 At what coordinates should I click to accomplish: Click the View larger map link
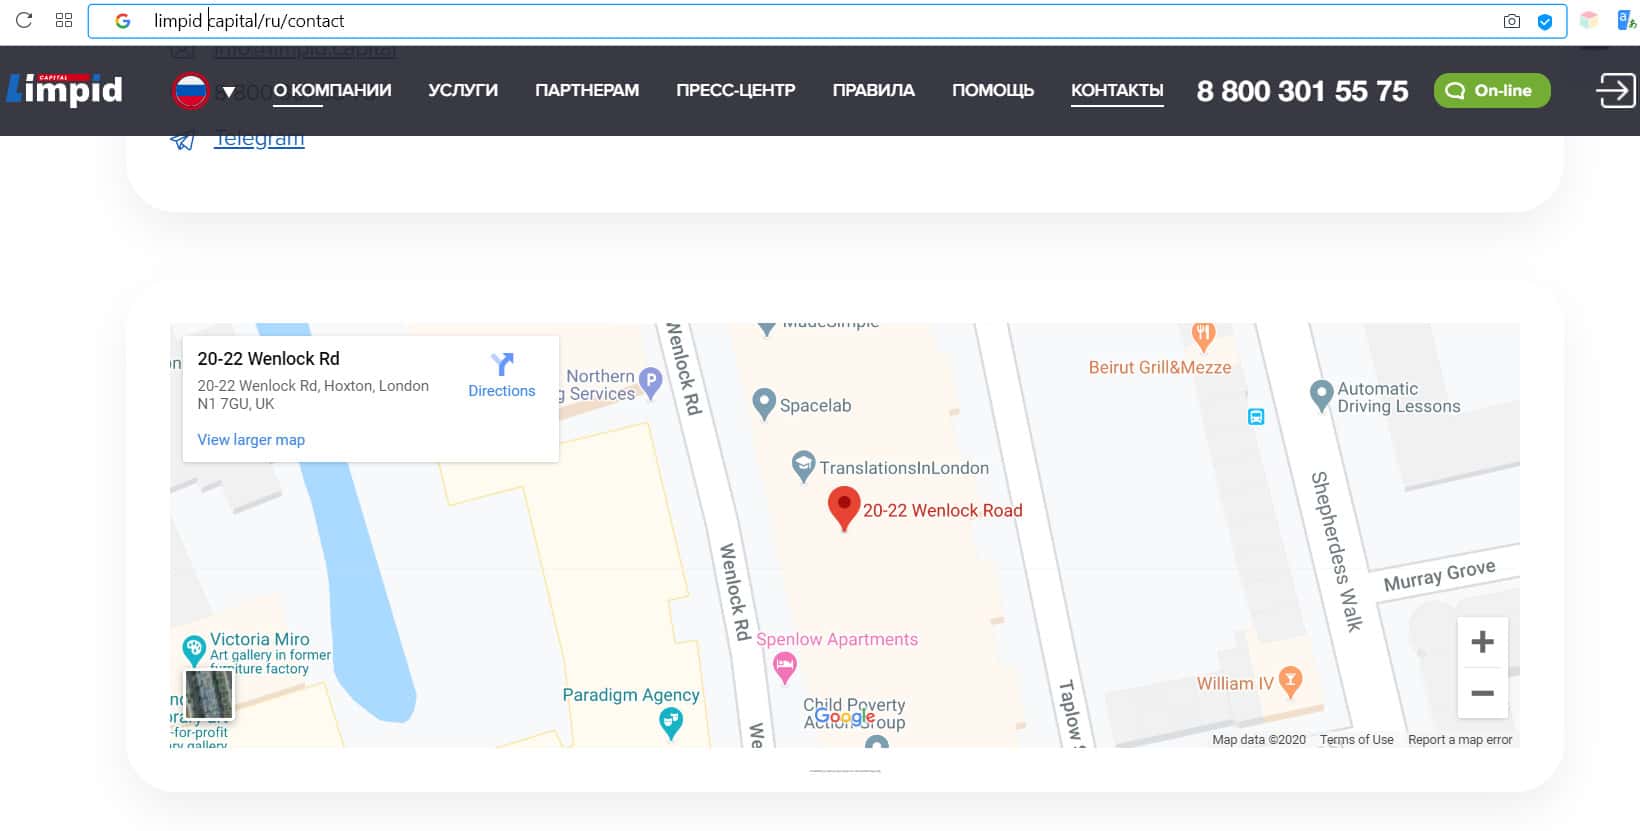pos(251,440)
